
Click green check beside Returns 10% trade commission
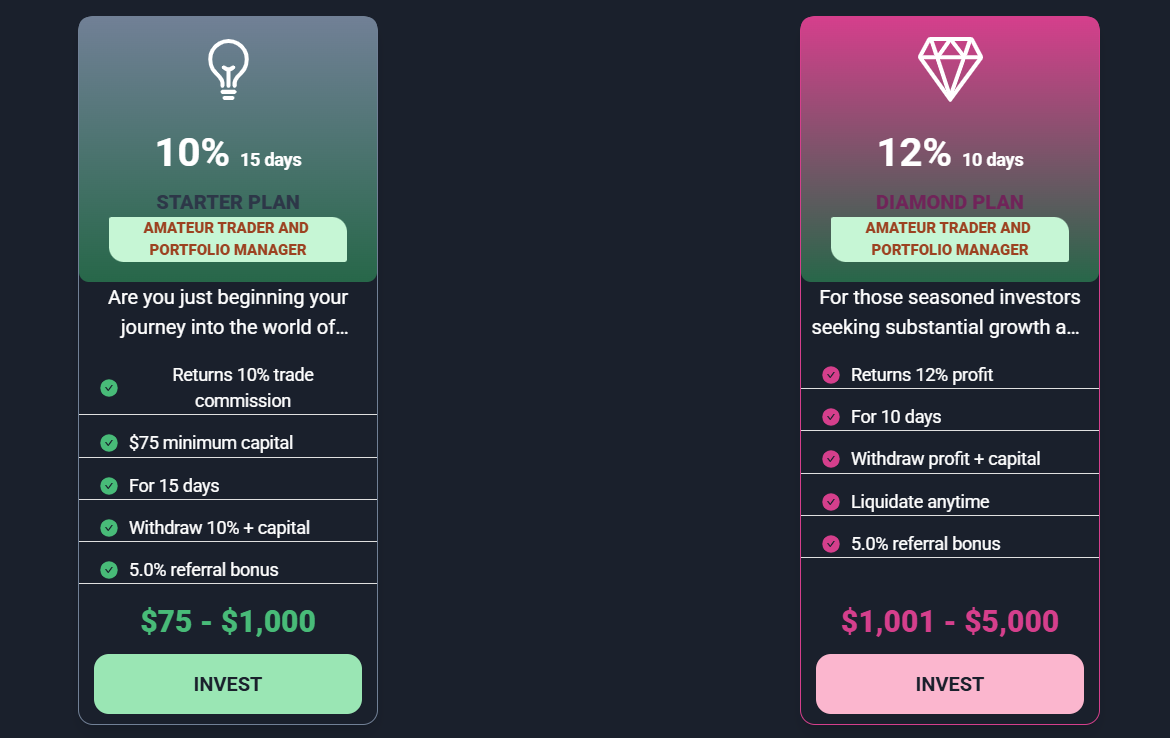(109, 388)
